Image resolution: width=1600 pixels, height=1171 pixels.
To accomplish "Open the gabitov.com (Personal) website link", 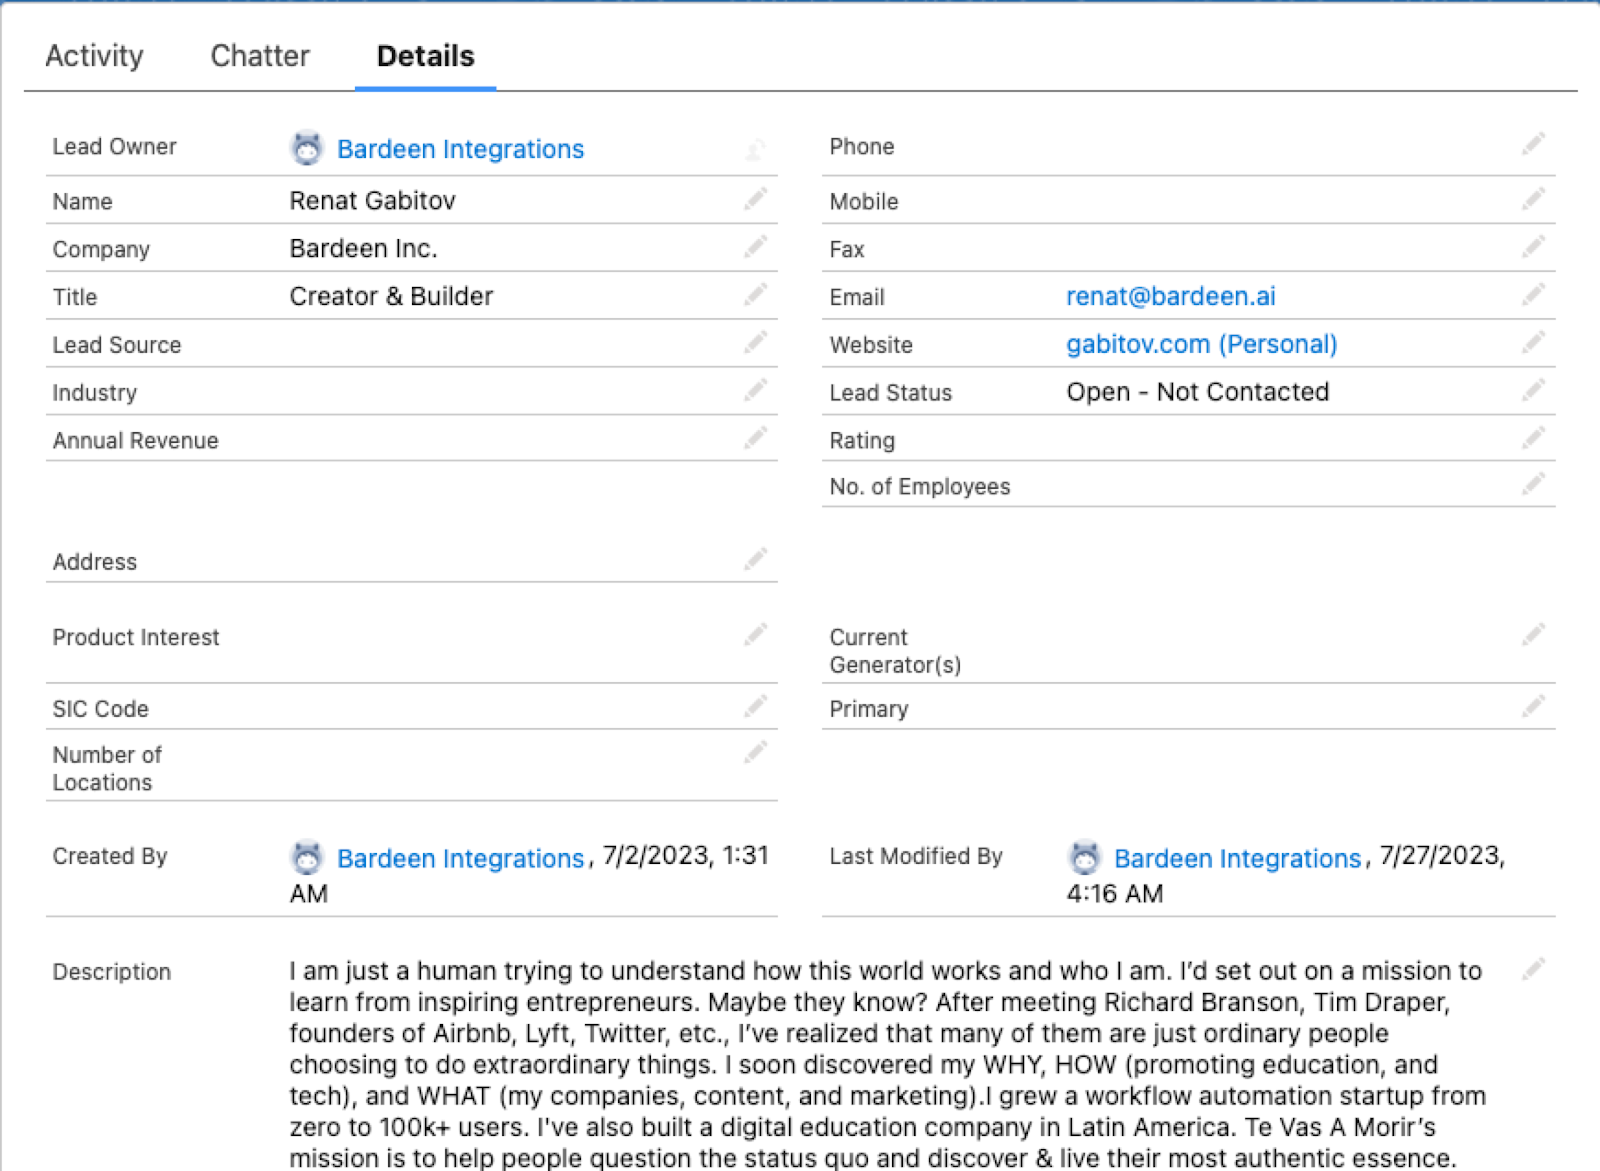I will point(1201,345).
